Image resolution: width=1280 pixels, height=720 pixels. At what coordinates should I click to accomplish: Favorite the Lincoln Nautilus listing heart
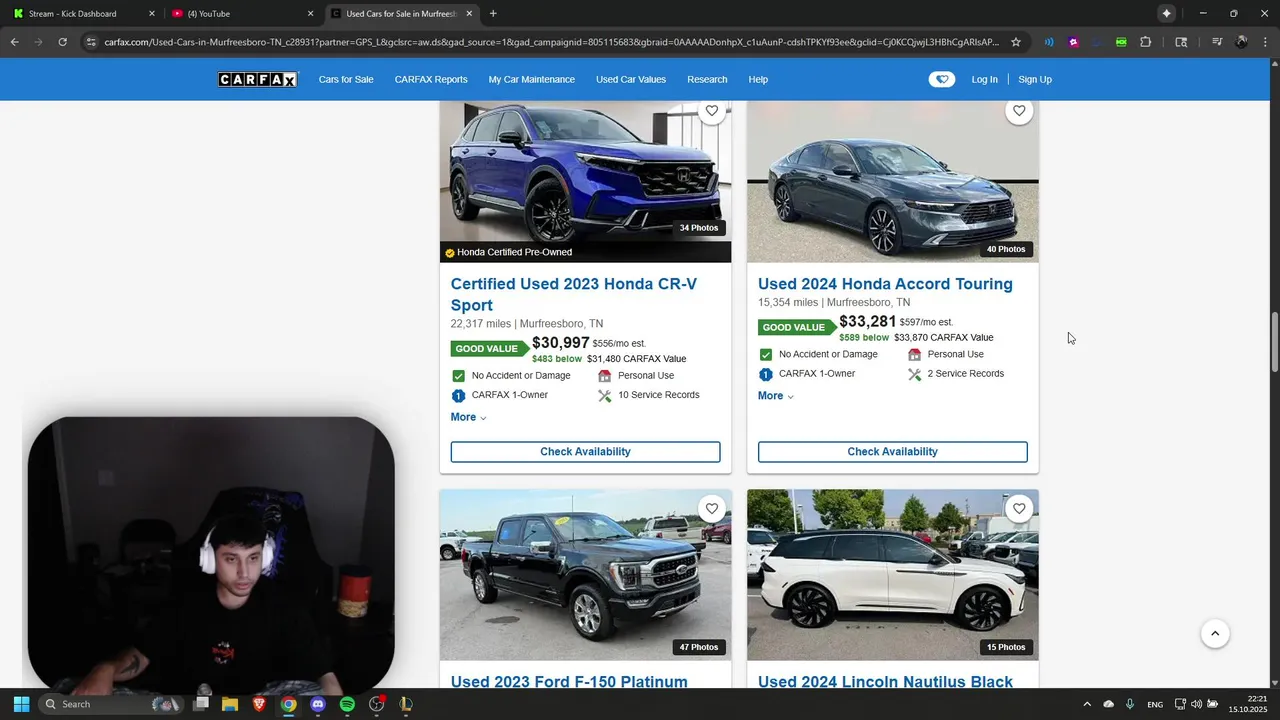(1018, 509)
